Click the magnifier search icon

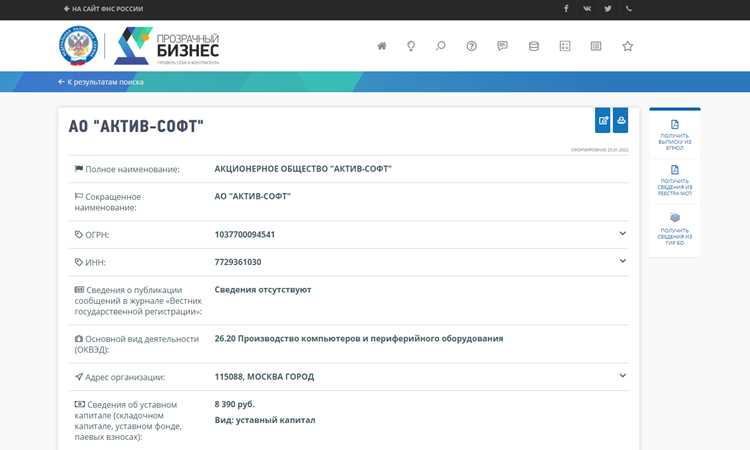coord(441,46)
